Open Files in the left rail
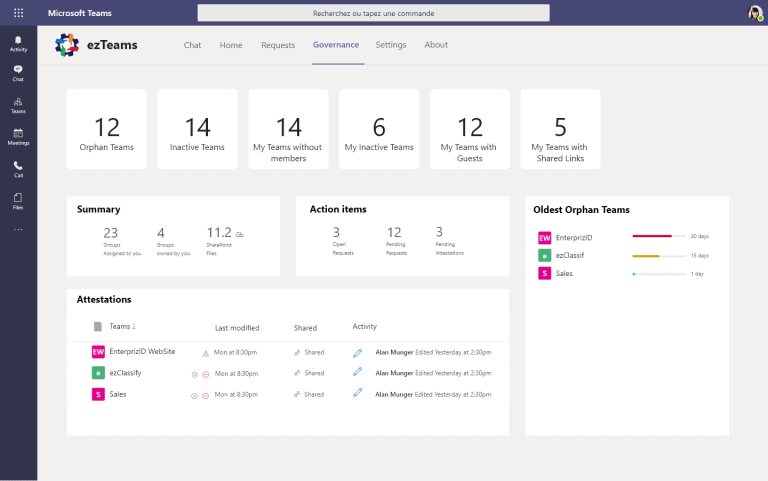Viewport: 768px width, 481px height. (x=18, y=201)
